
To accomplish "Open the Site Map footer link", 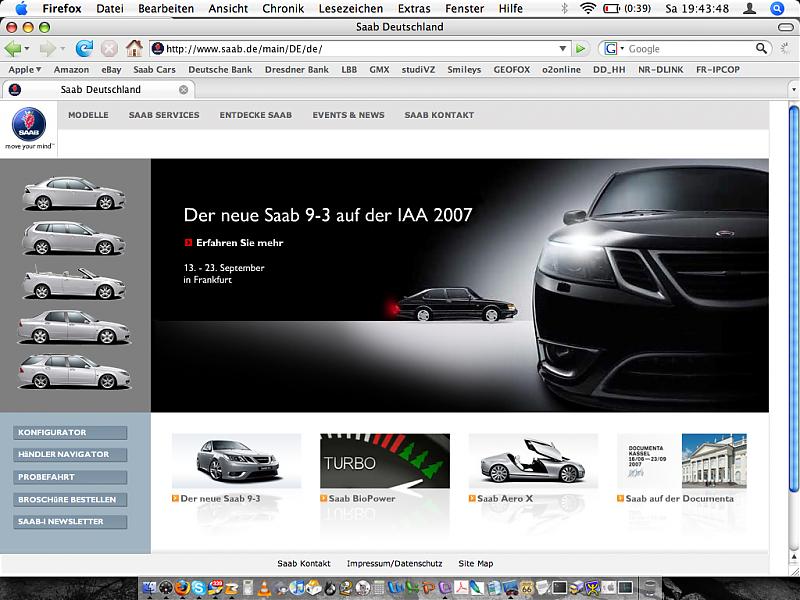I will tap(476, 564).
